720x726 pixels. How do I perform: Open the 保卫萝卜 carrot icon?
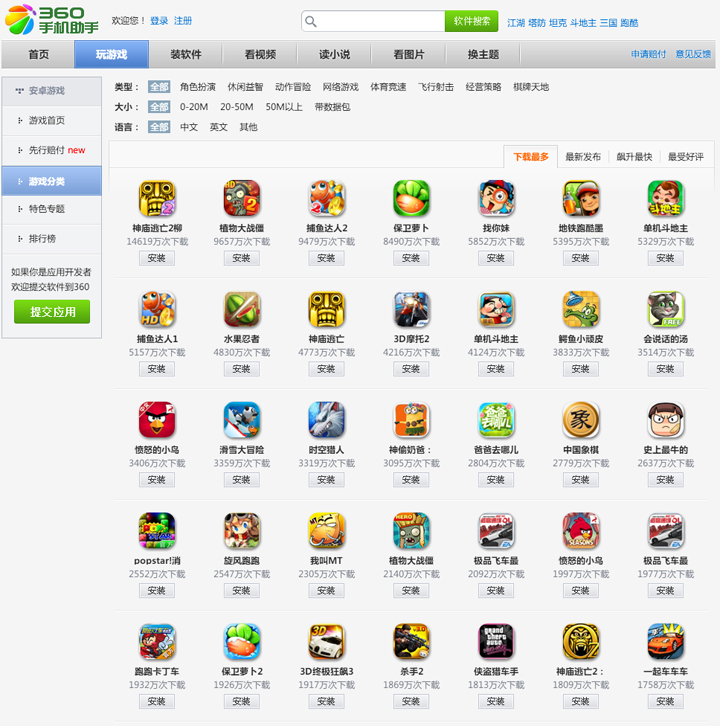[411, 199]
